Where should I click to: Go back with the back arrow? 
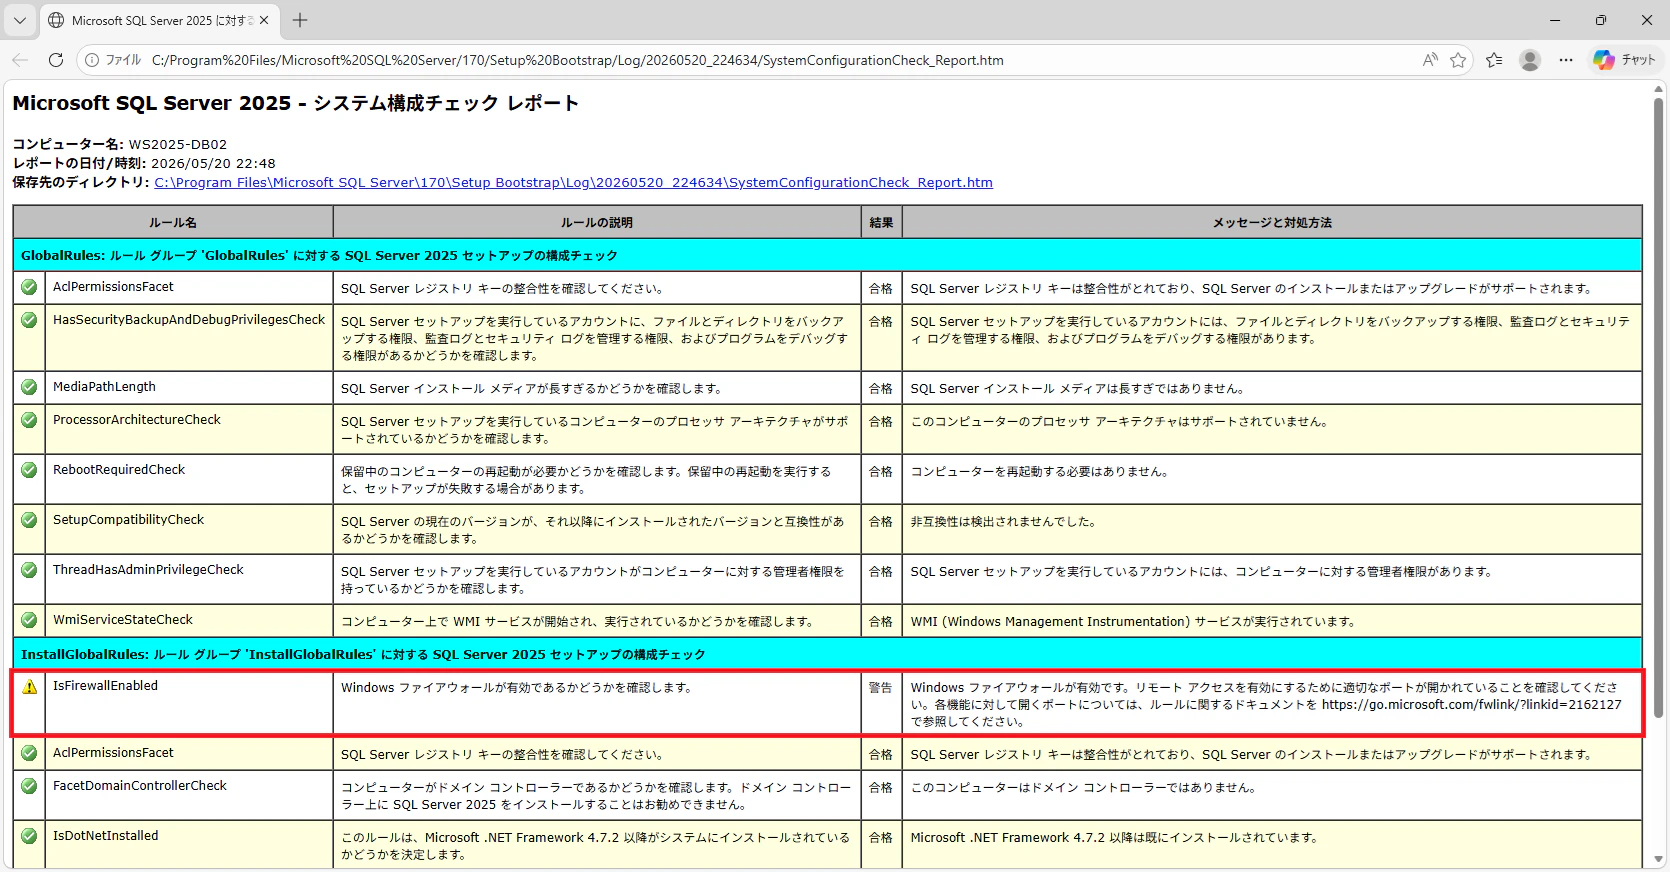(20, 60)
